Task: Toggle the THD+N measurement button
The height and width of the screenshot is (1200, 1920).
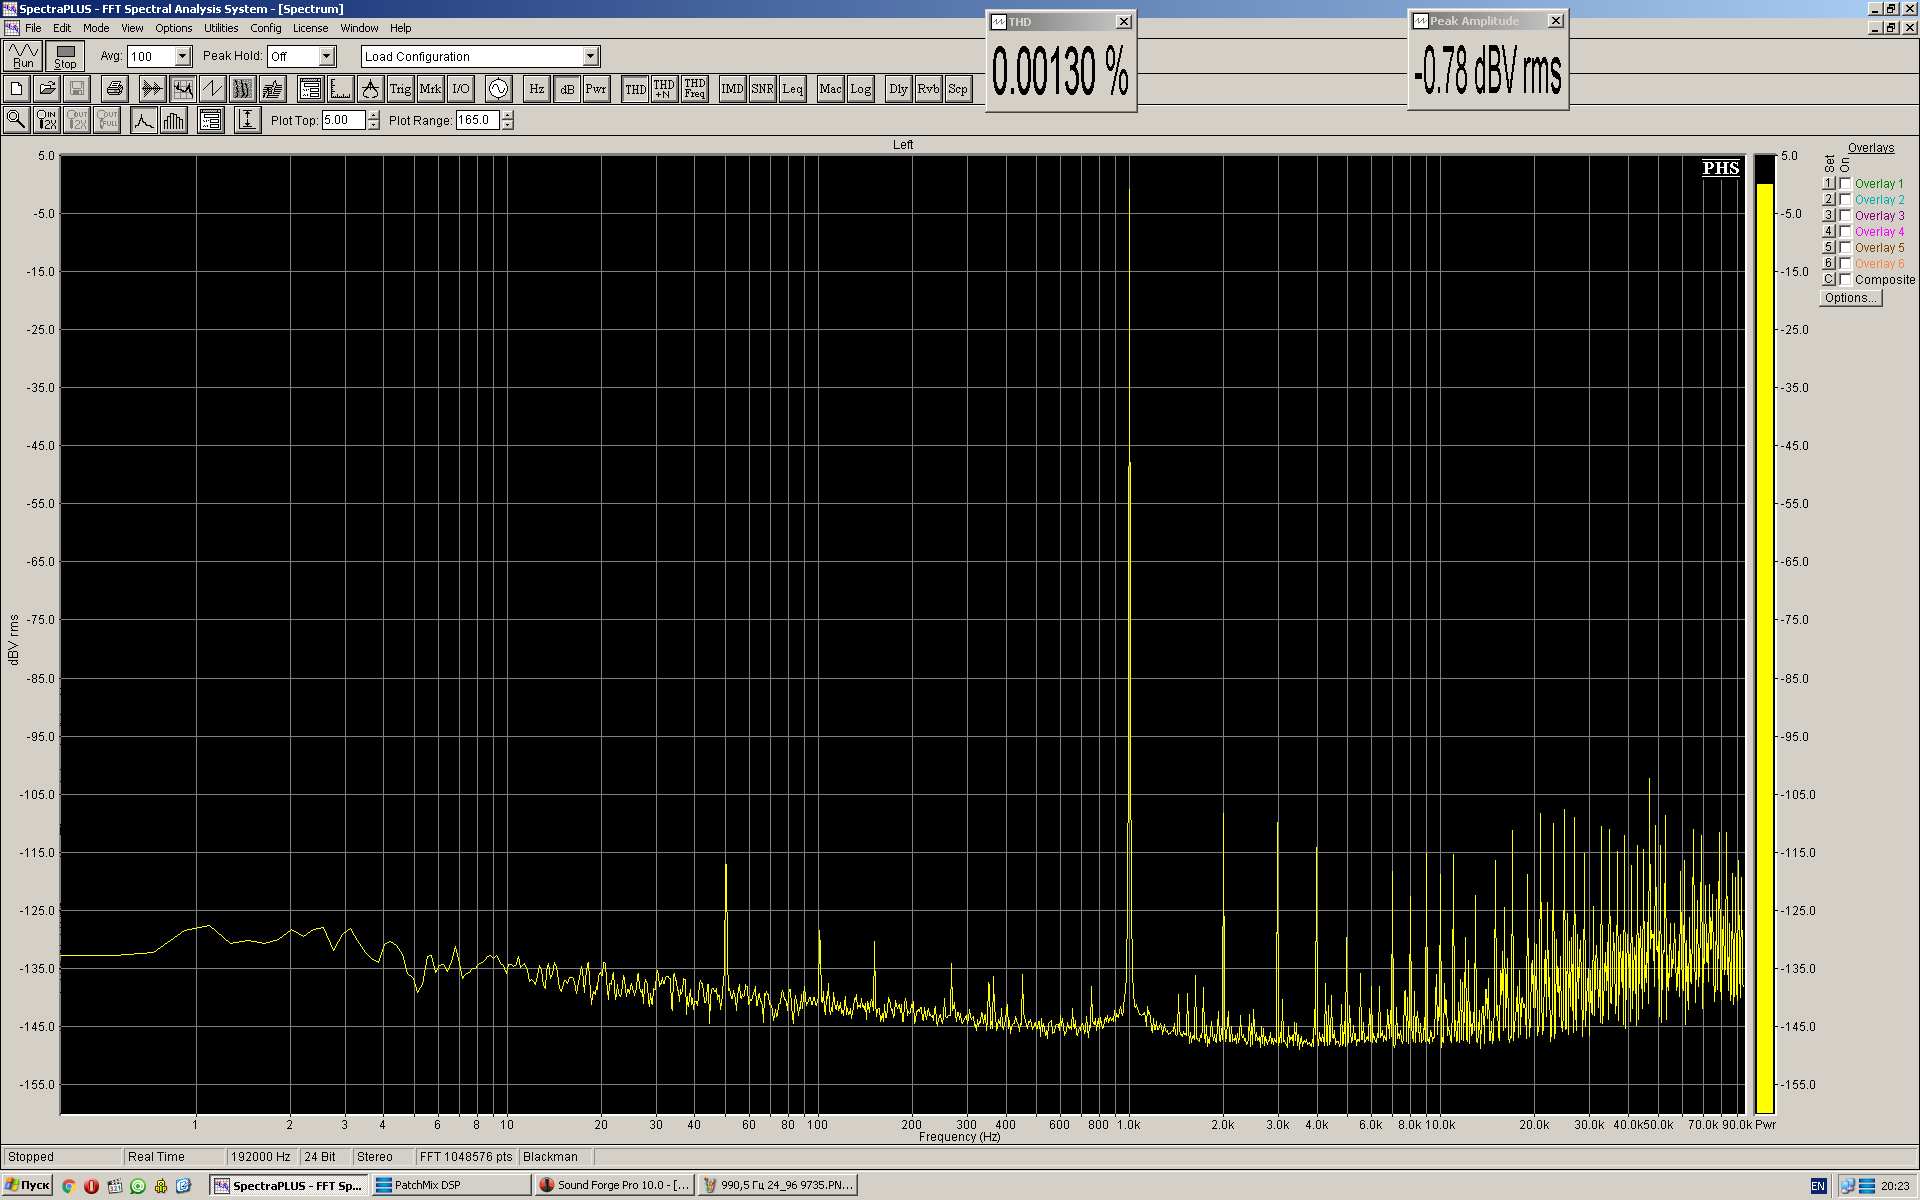Action: [x=664, y=89]
